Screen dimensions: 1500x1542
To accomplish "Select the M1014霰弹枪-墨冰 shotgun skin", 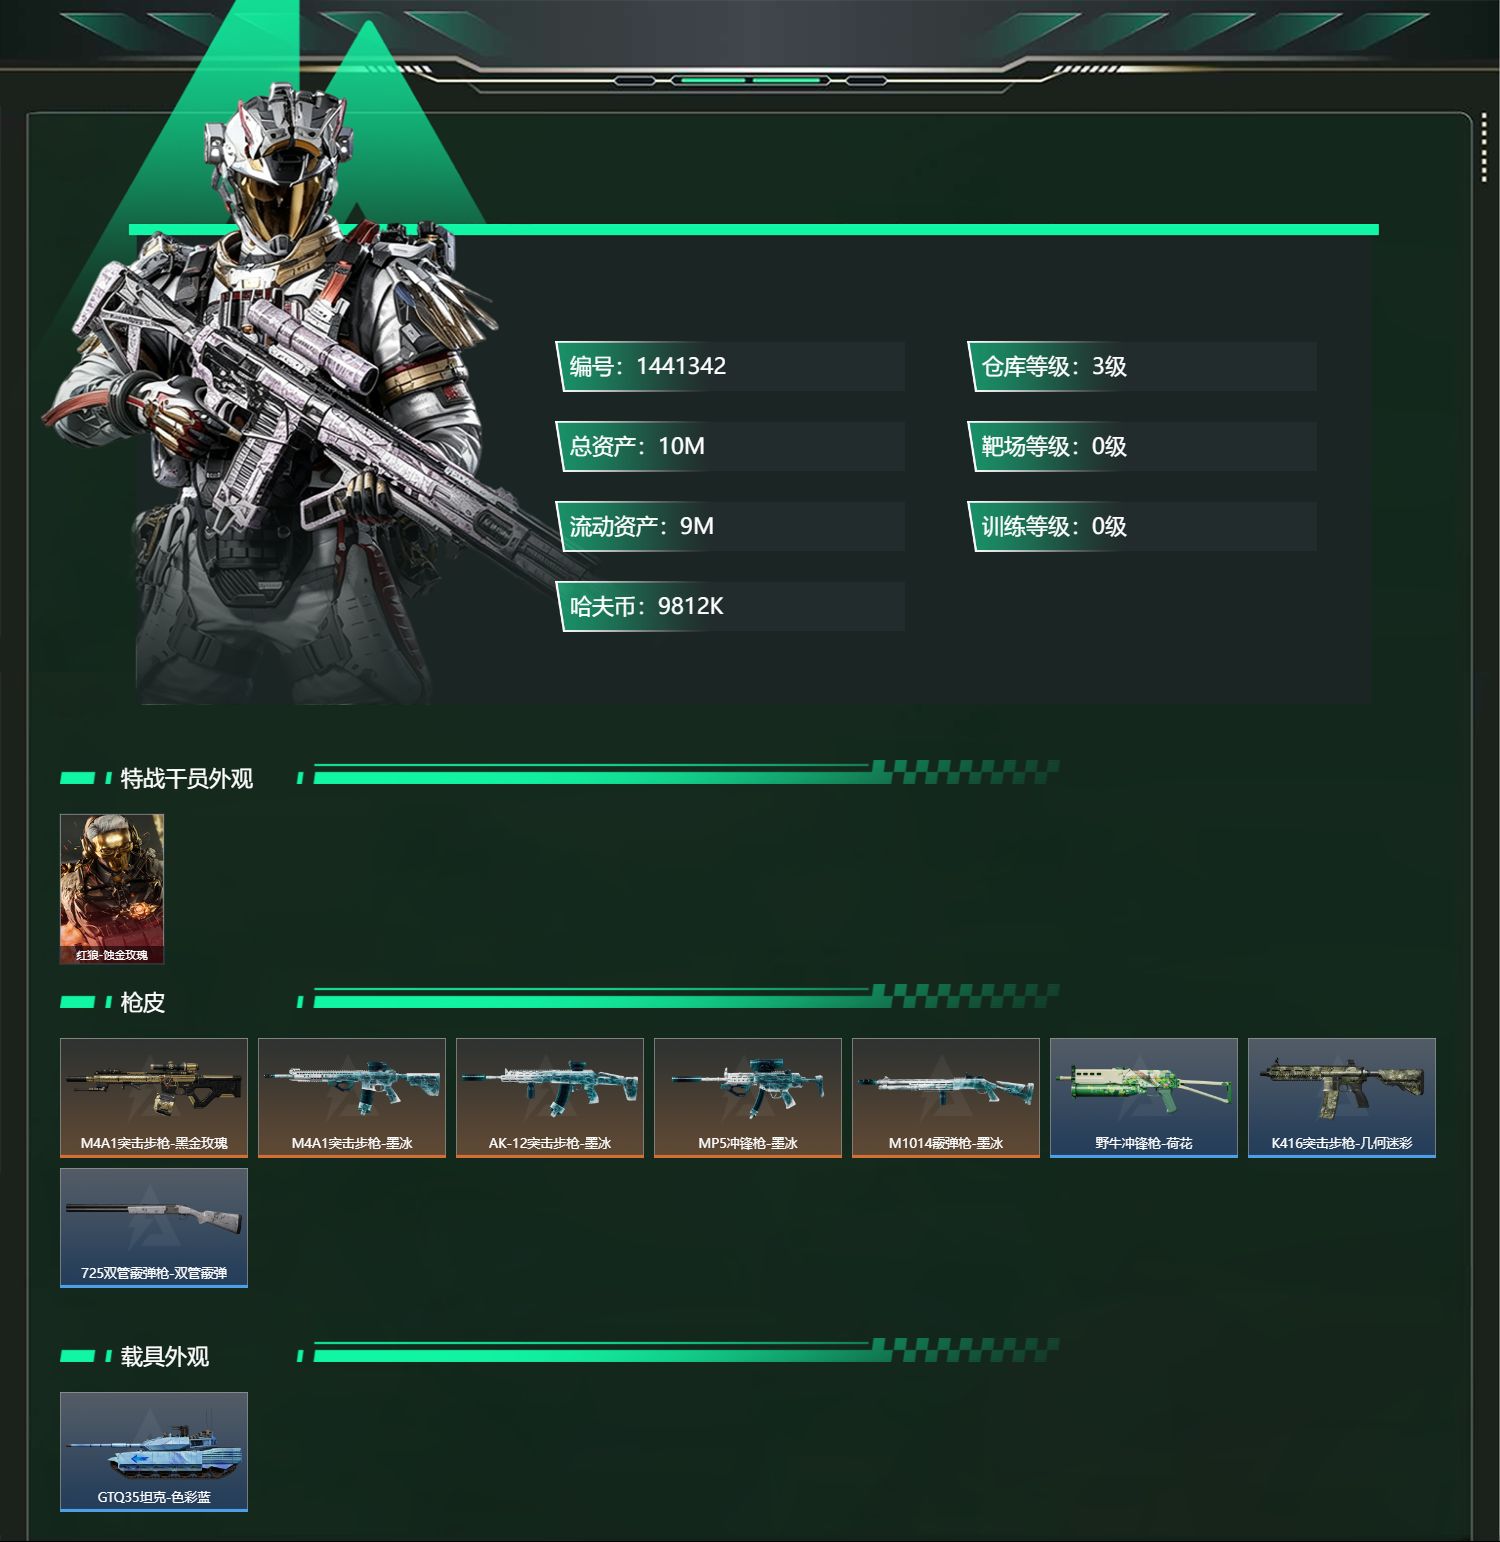I will click(x=946, y=1098).
